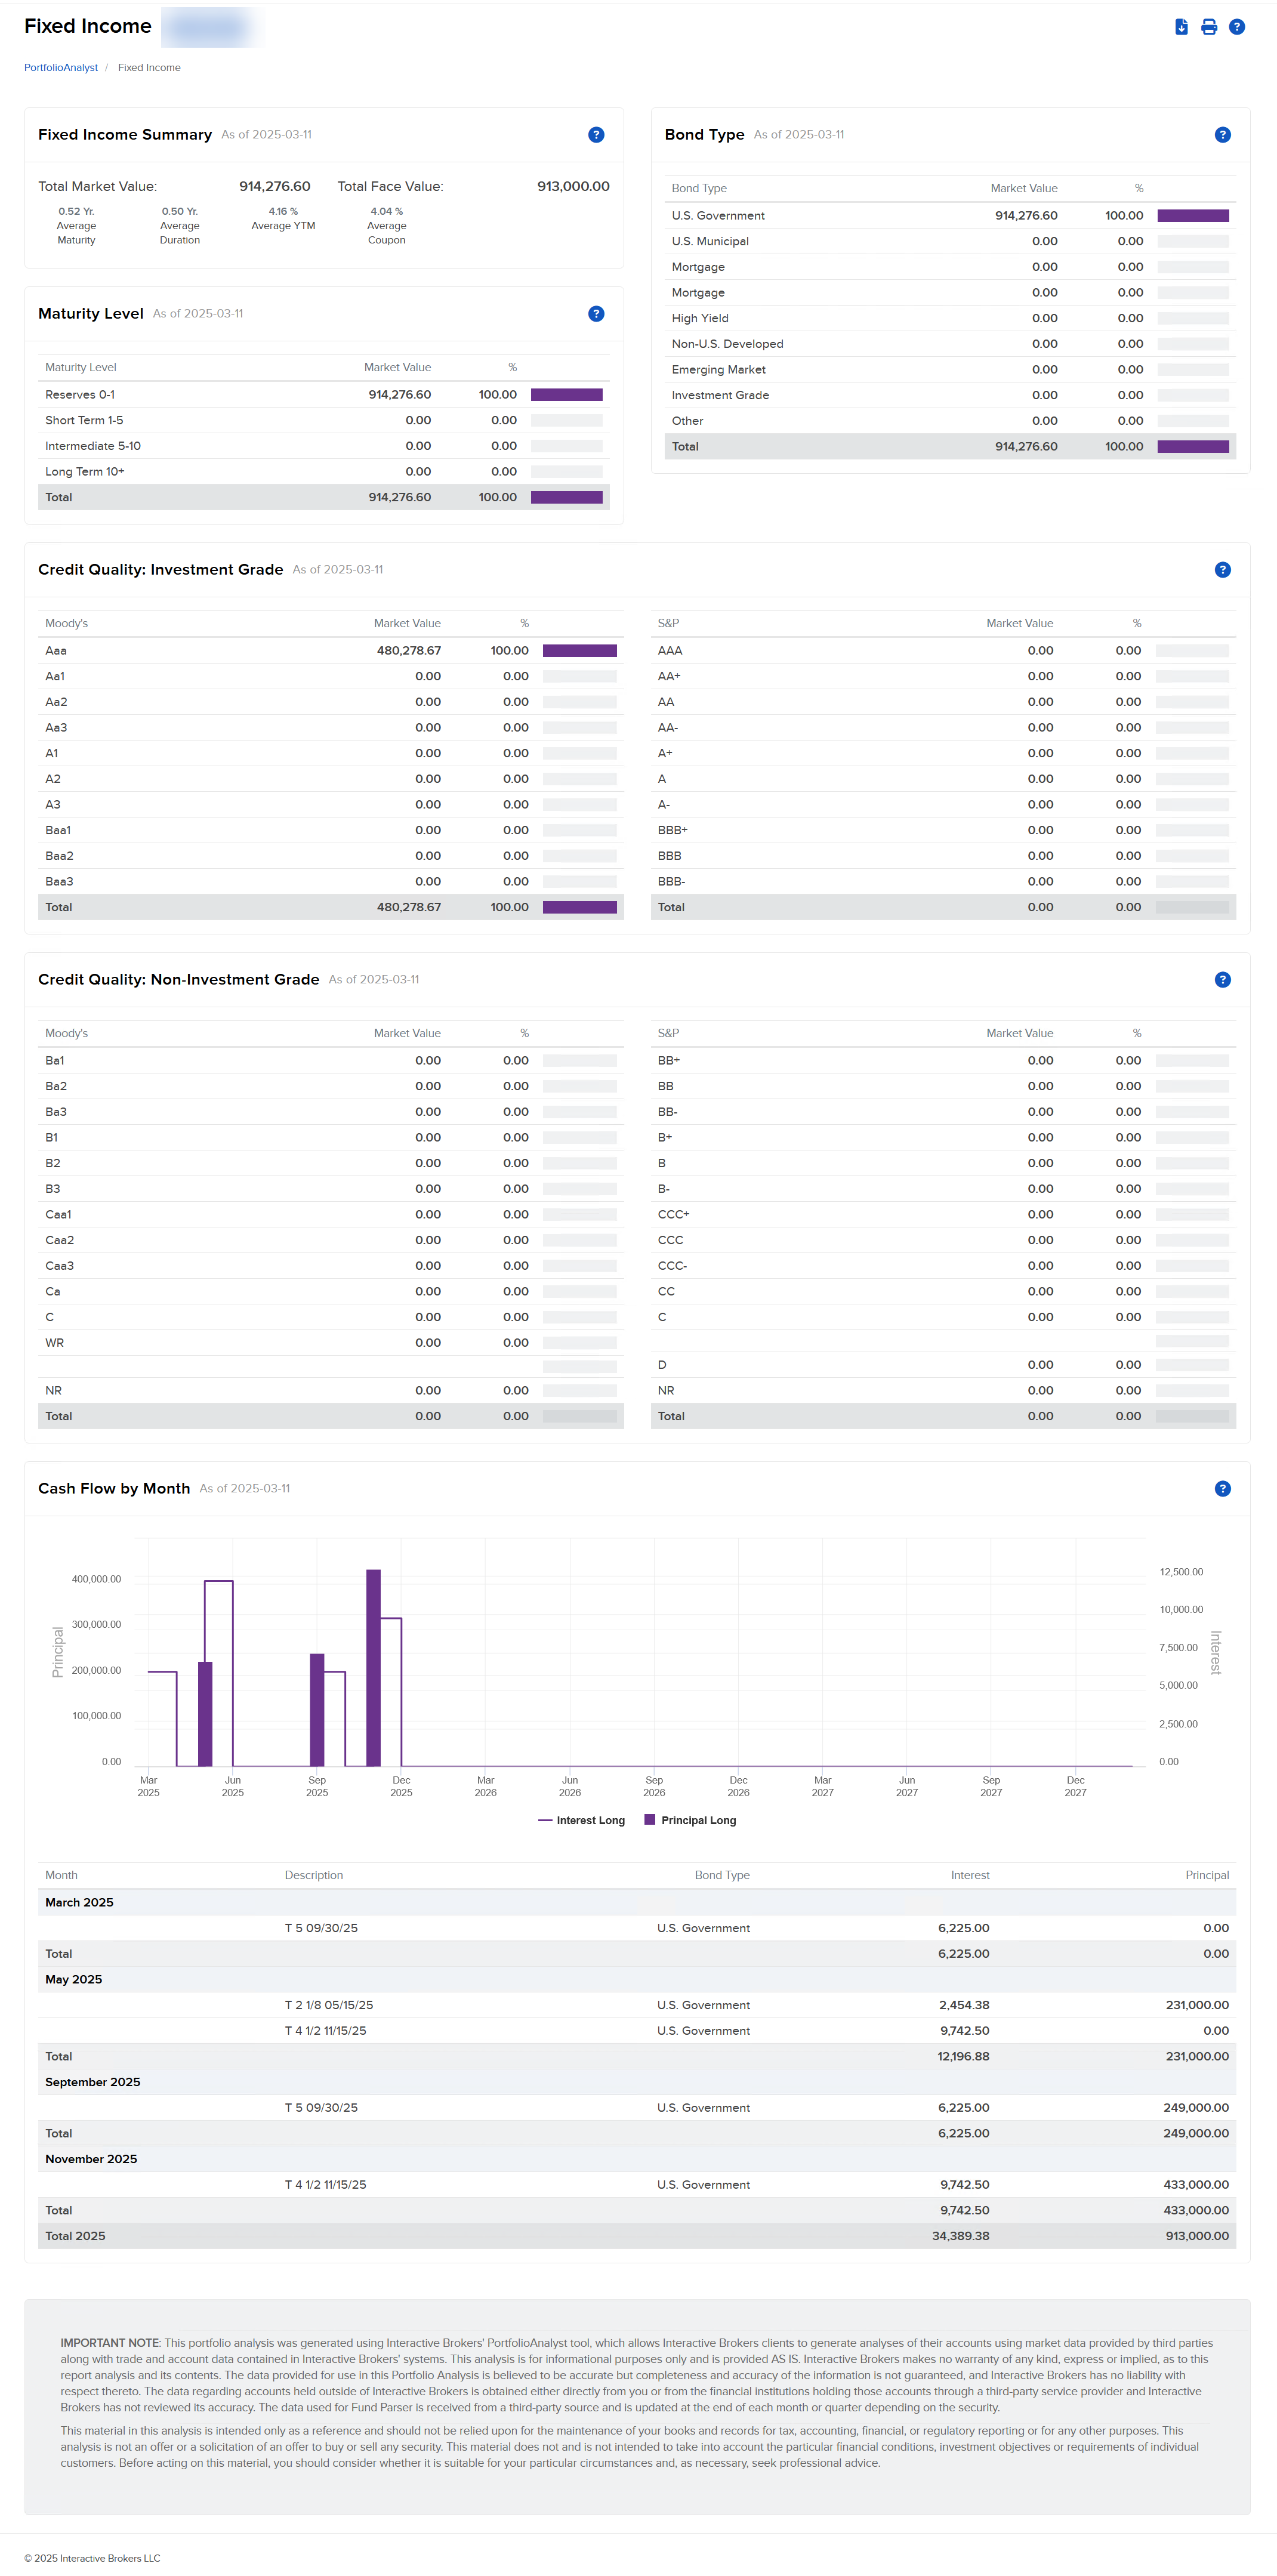Click the Aaa Moody's purple percentage bar

[x=579, y=651]
